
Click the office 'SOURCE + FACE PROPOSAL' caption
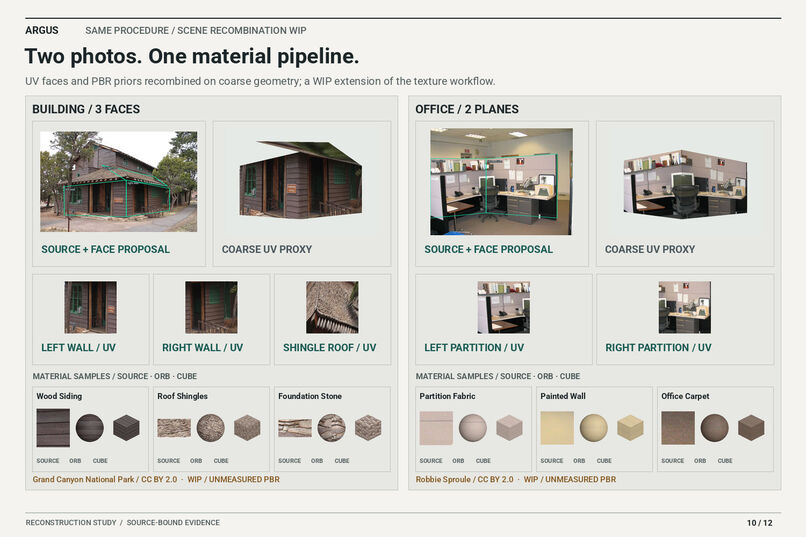488,249
